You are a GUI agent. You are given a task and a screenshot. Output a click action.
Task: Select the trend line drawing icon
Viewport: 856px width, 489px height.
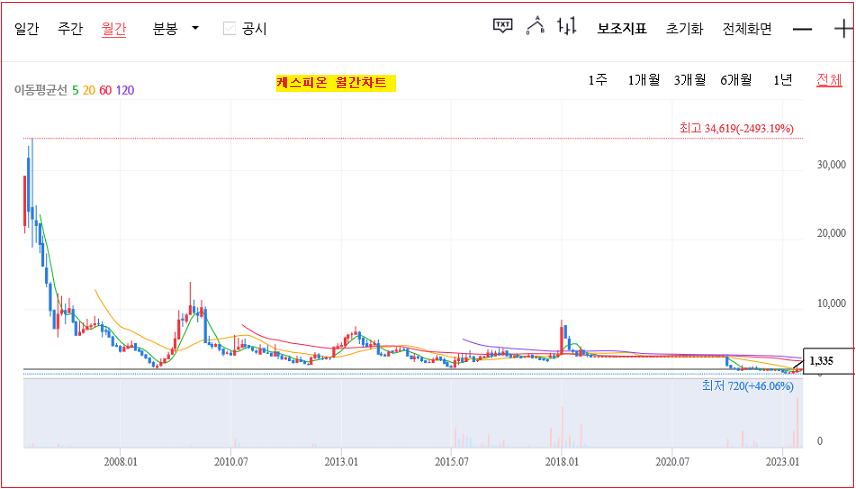click(536, 26)
